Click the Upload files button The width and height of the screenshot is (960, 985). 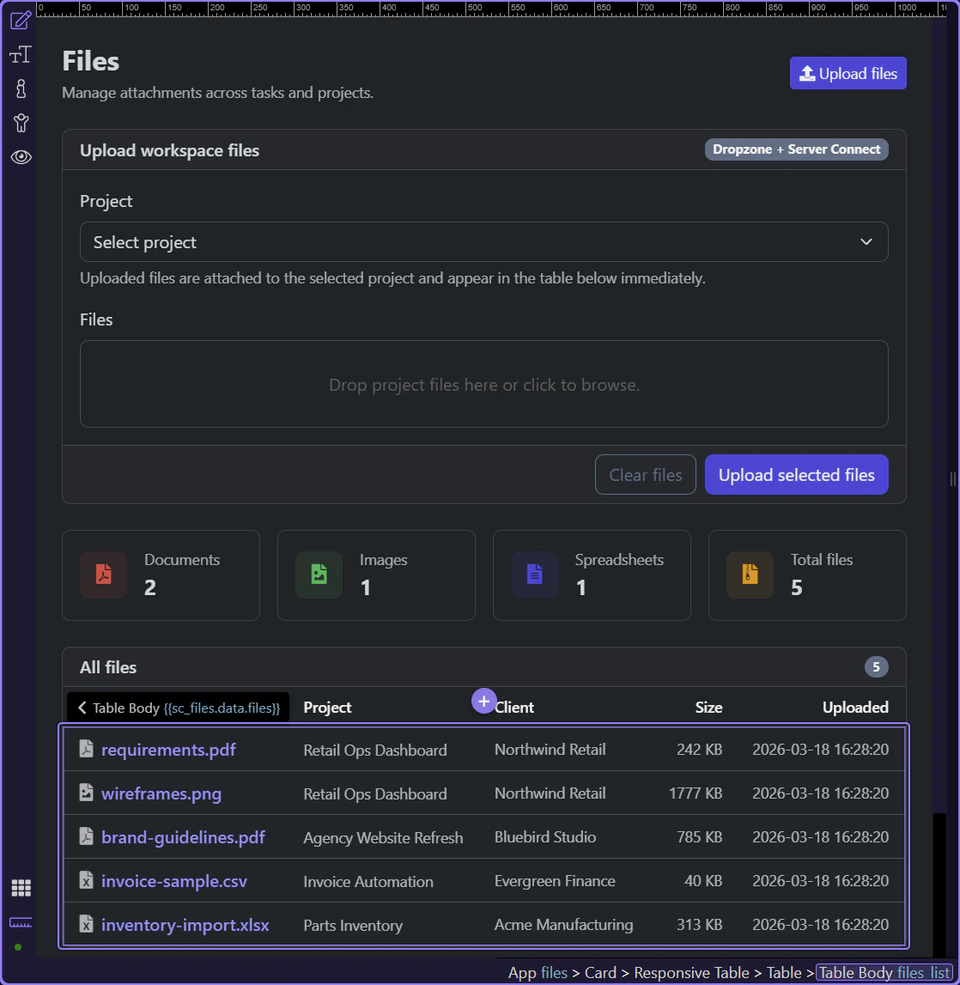coord(847,73)
